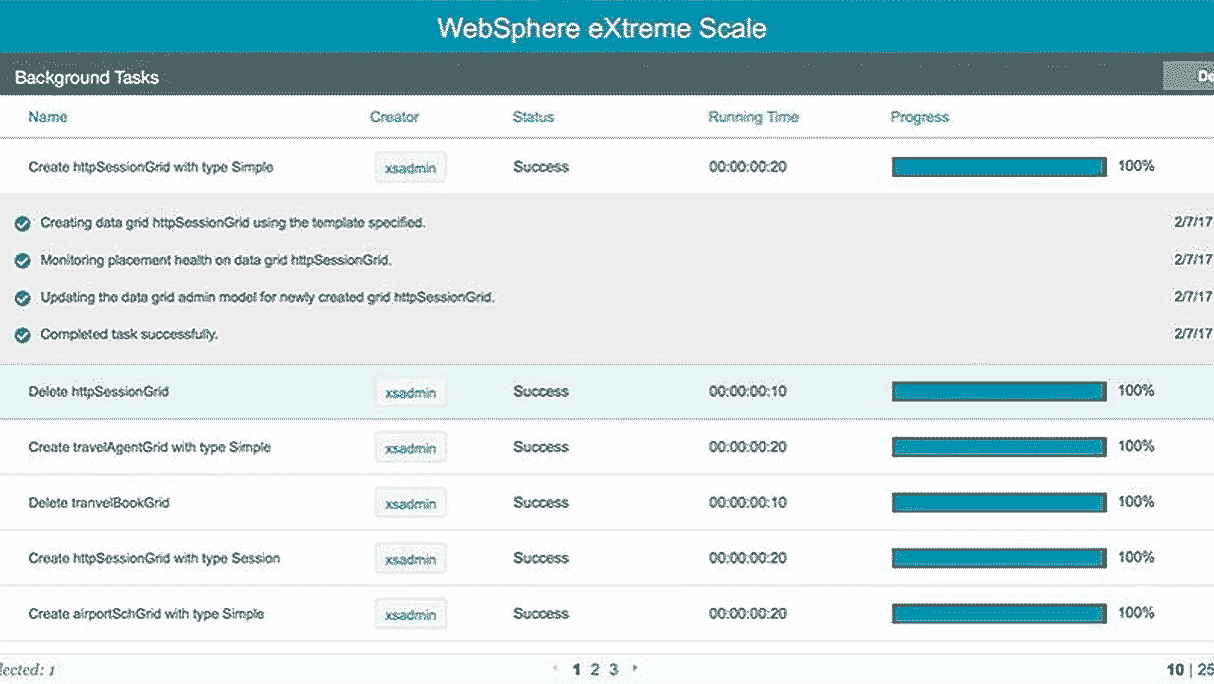
Task: Click the Running Time column header
Action: point(753,117)
